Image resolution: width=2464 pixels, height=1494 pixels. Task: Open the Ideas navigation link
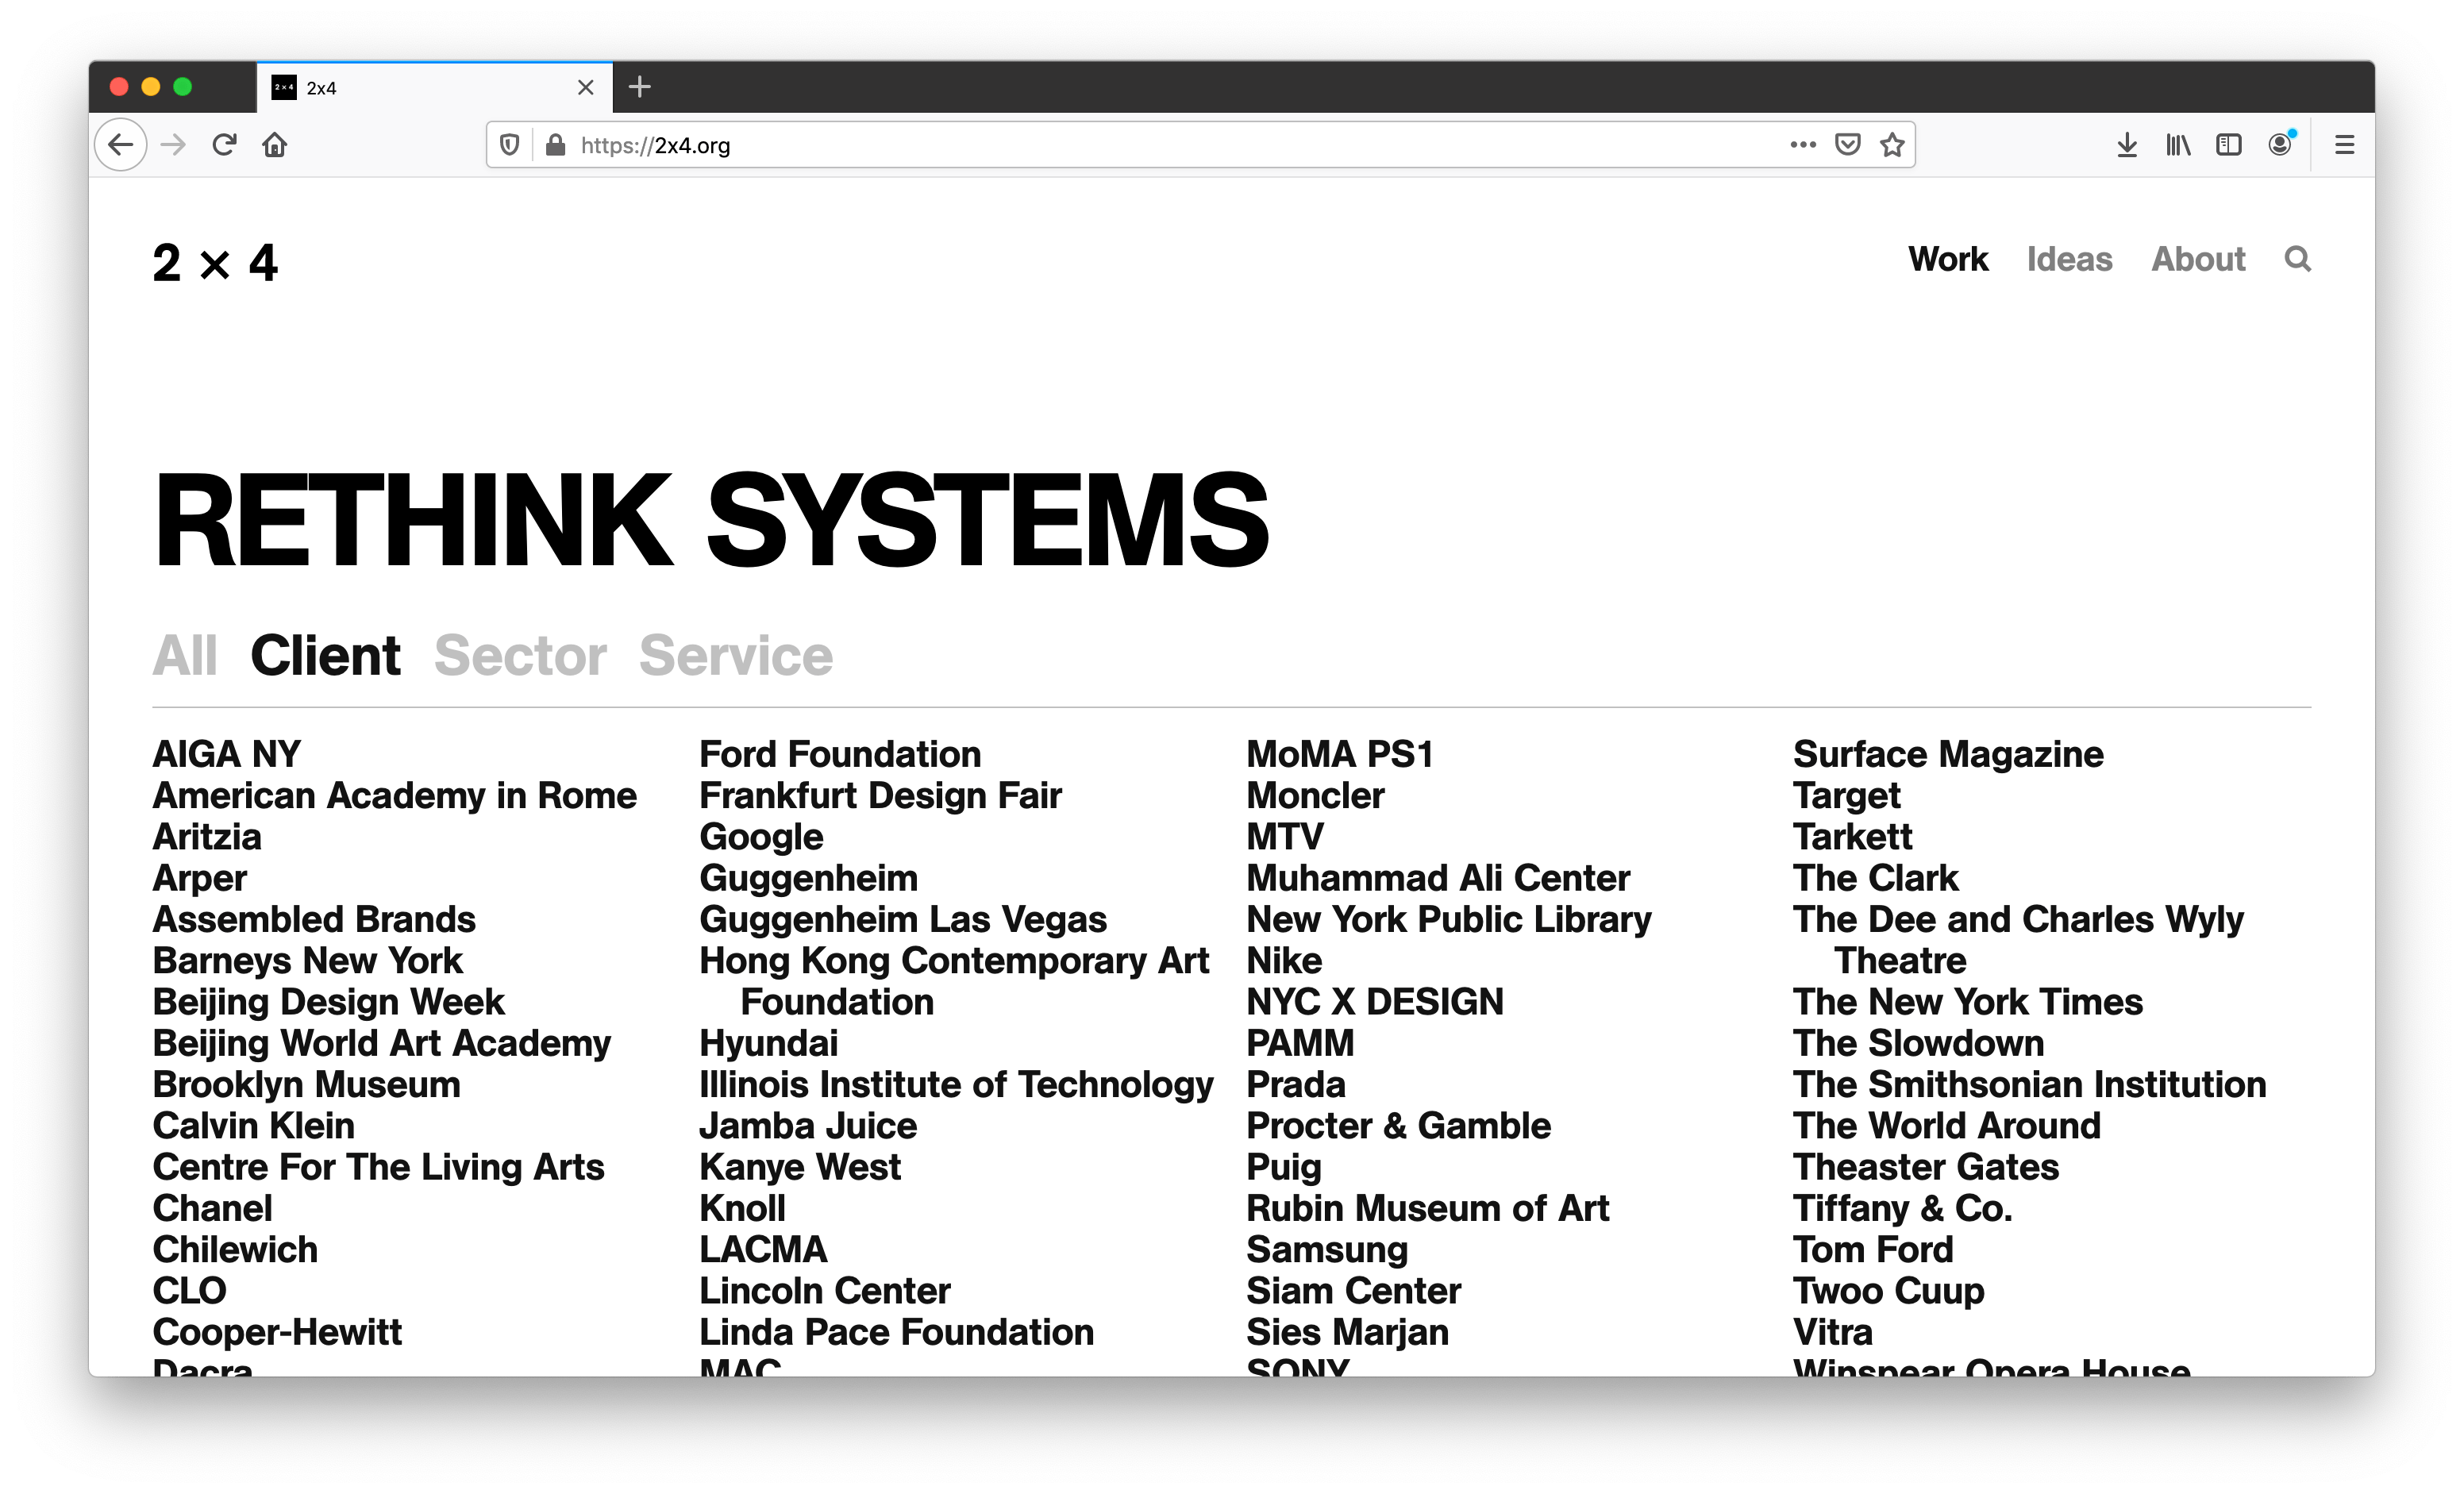pyautogui.click(x=2069, y=259)
